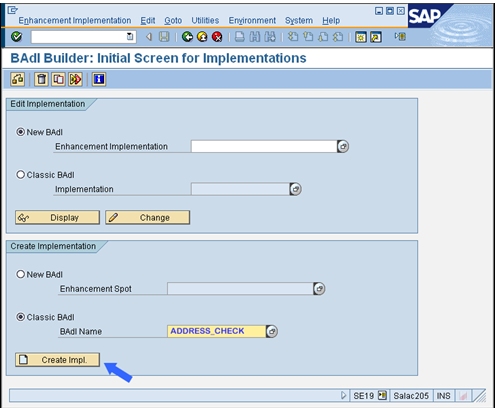
Task: Click the red Cancel icon
Action: pyautogui.click(x=217, y=37)
